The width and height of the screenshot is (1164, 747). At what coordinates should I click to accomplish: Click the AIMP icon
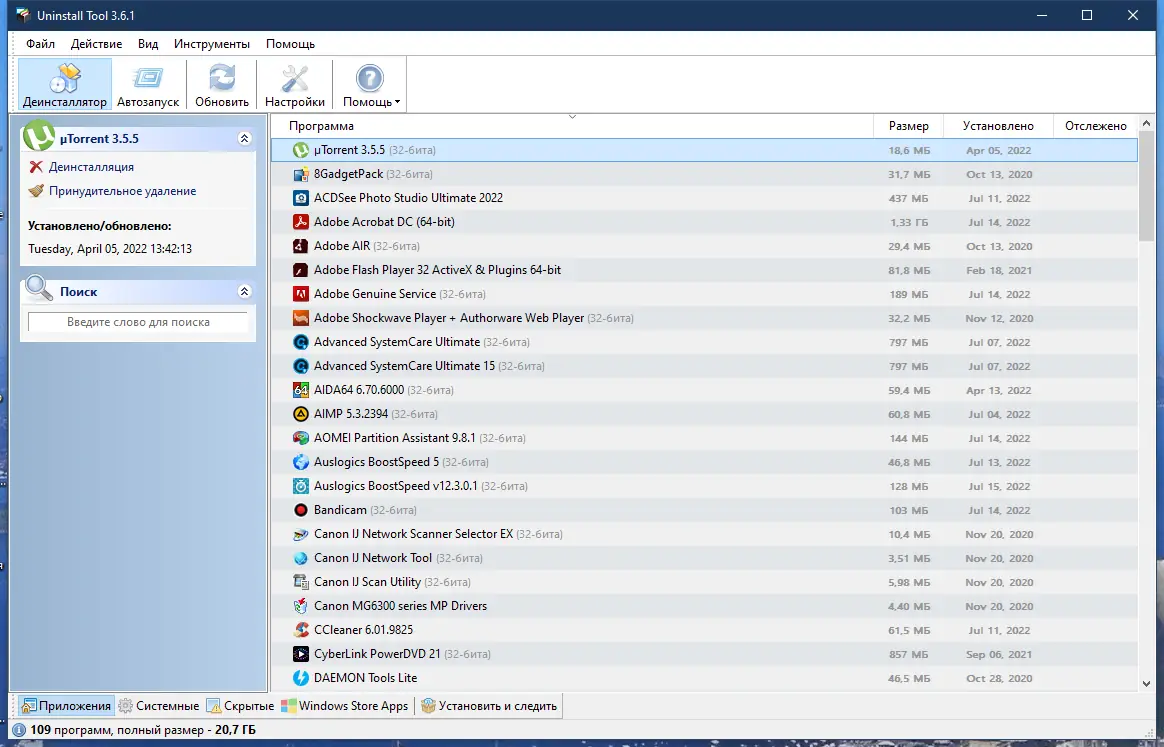301,414
